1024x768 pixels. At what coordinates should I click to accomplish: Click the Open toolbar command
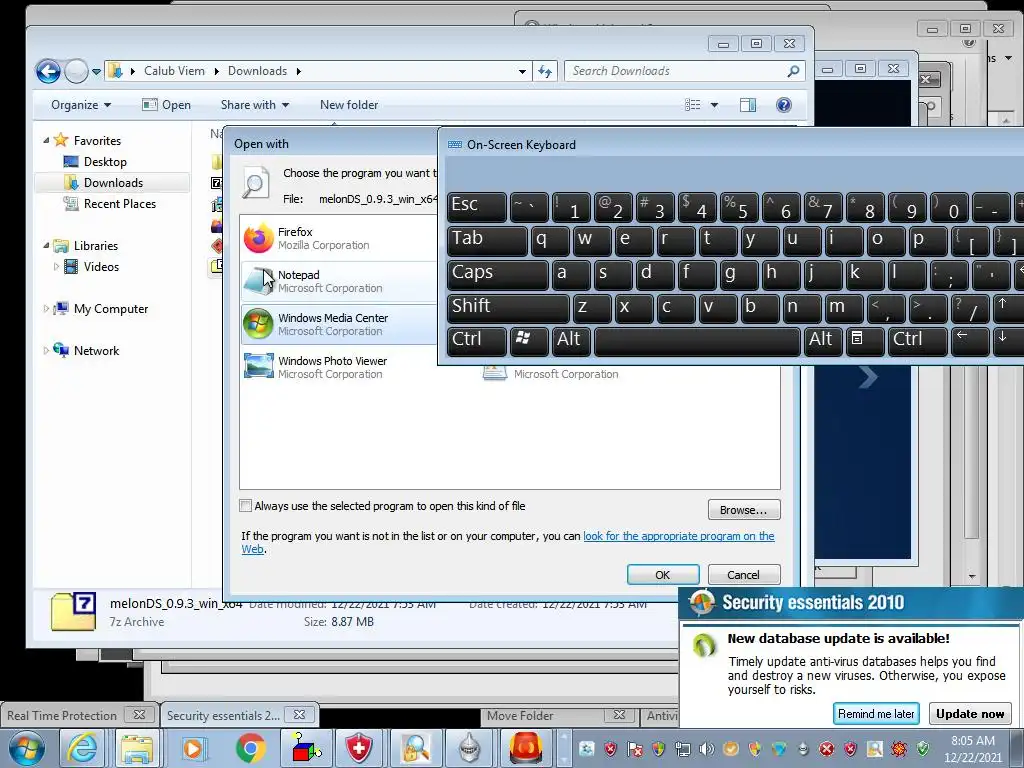167,105
